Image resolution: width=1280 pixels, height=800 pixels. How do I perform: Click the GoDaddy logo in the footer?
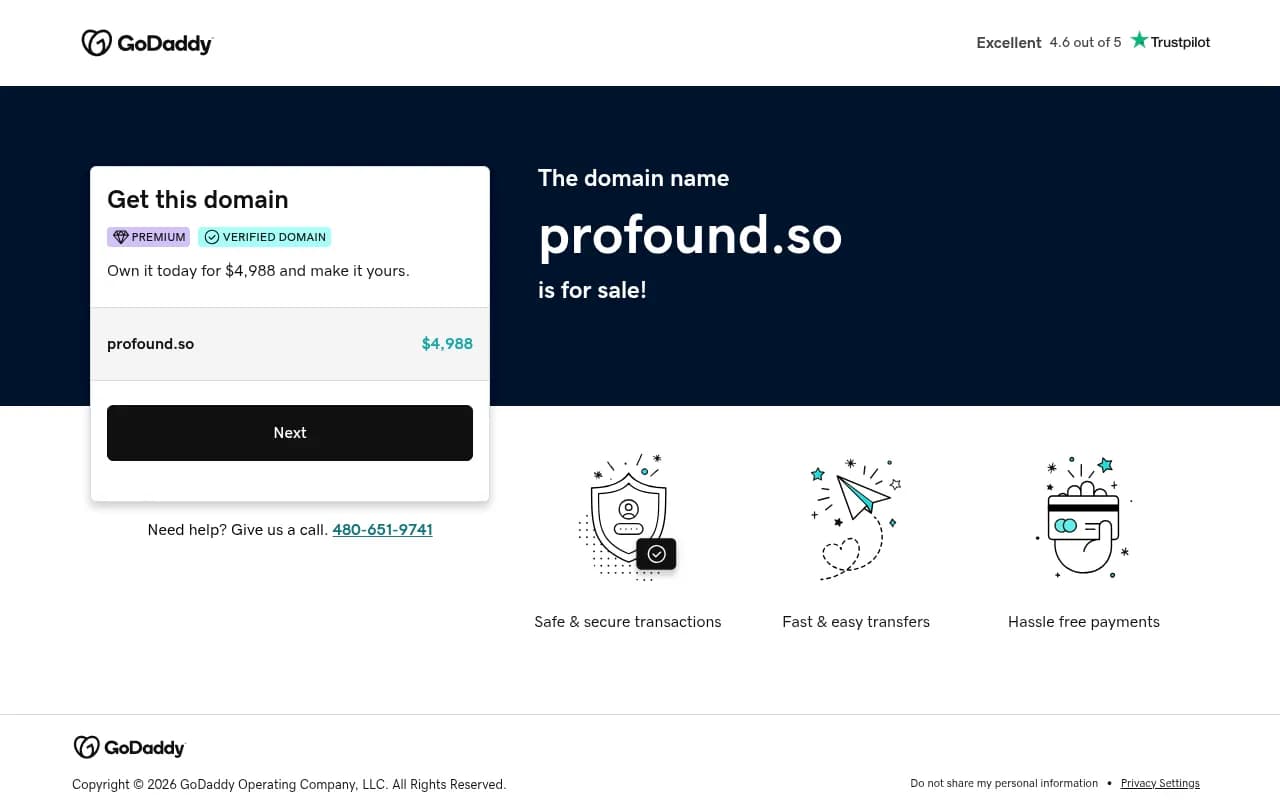click(x=129, y=747)
